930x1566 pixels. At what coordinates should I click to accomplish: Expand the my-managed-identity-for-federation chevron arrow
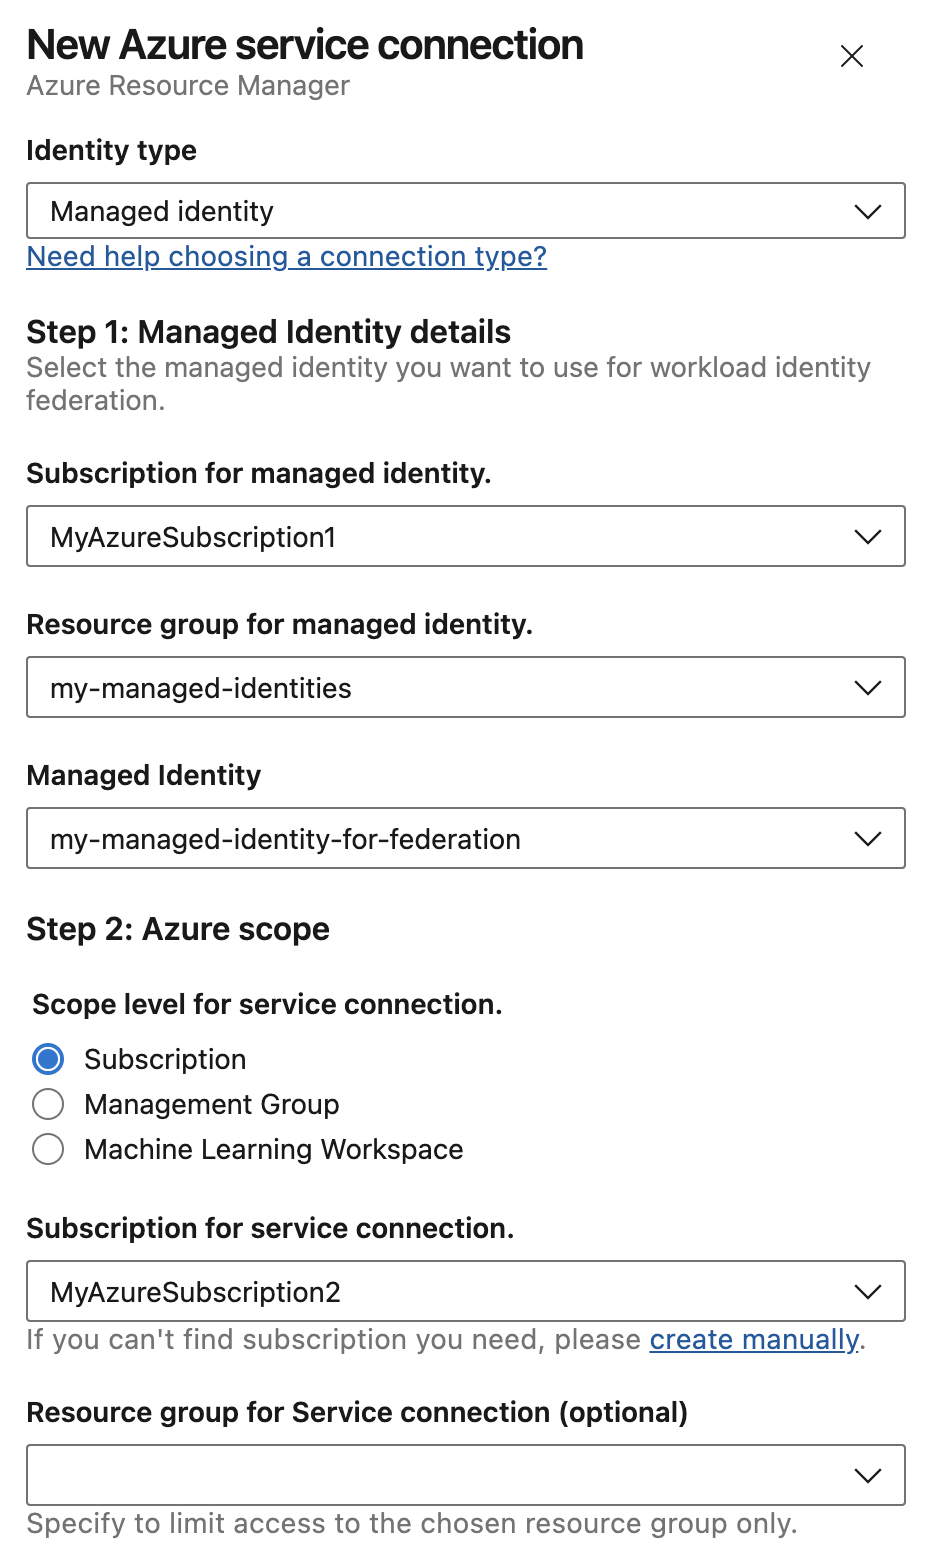[x=868, y=838]
